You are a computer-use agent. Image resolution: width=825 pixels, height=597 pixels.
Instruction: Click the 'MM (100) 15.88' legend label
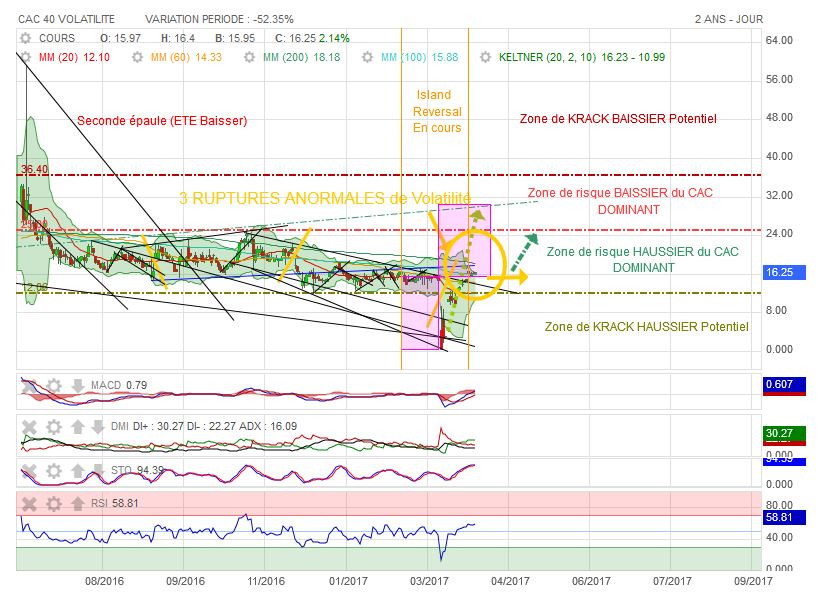tap(419, 57)
